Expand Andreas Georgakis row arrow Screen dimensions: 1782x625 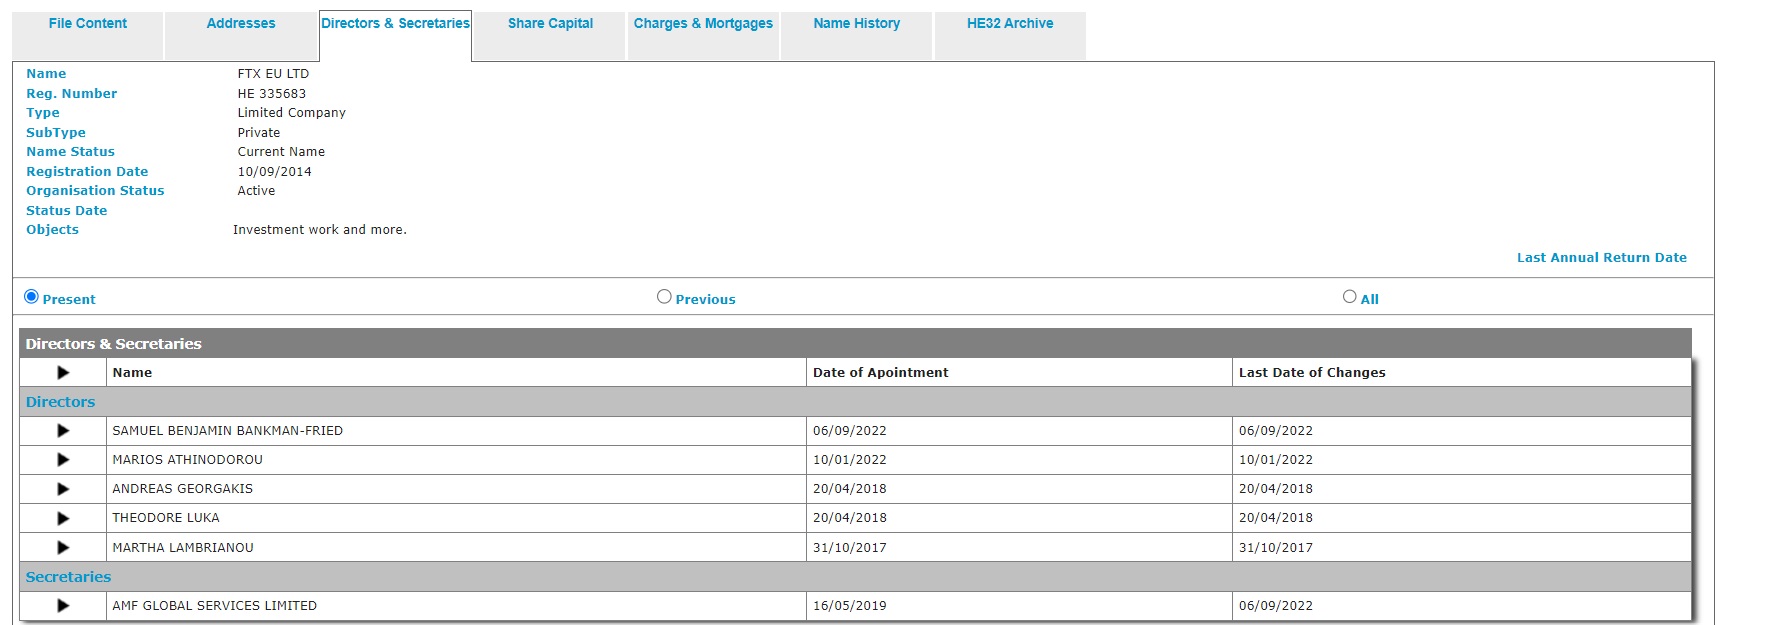point(63,489)
